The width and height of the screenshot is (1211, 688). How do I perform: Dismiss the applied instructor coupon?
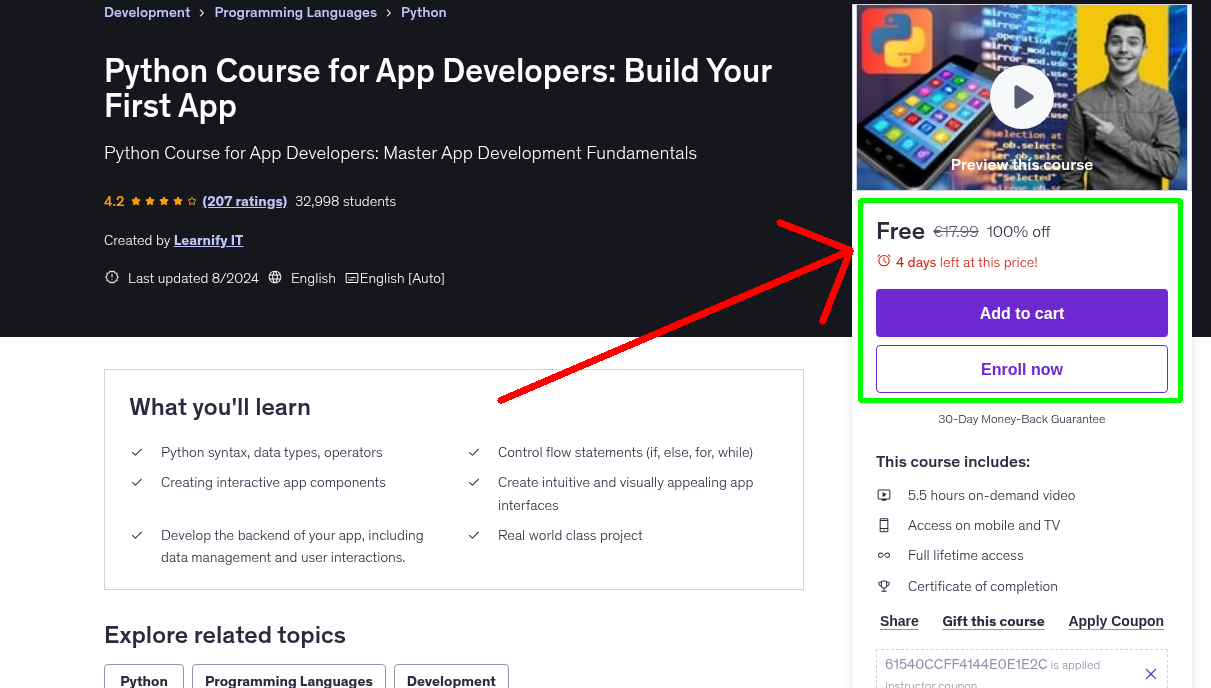coord(1150,674)
